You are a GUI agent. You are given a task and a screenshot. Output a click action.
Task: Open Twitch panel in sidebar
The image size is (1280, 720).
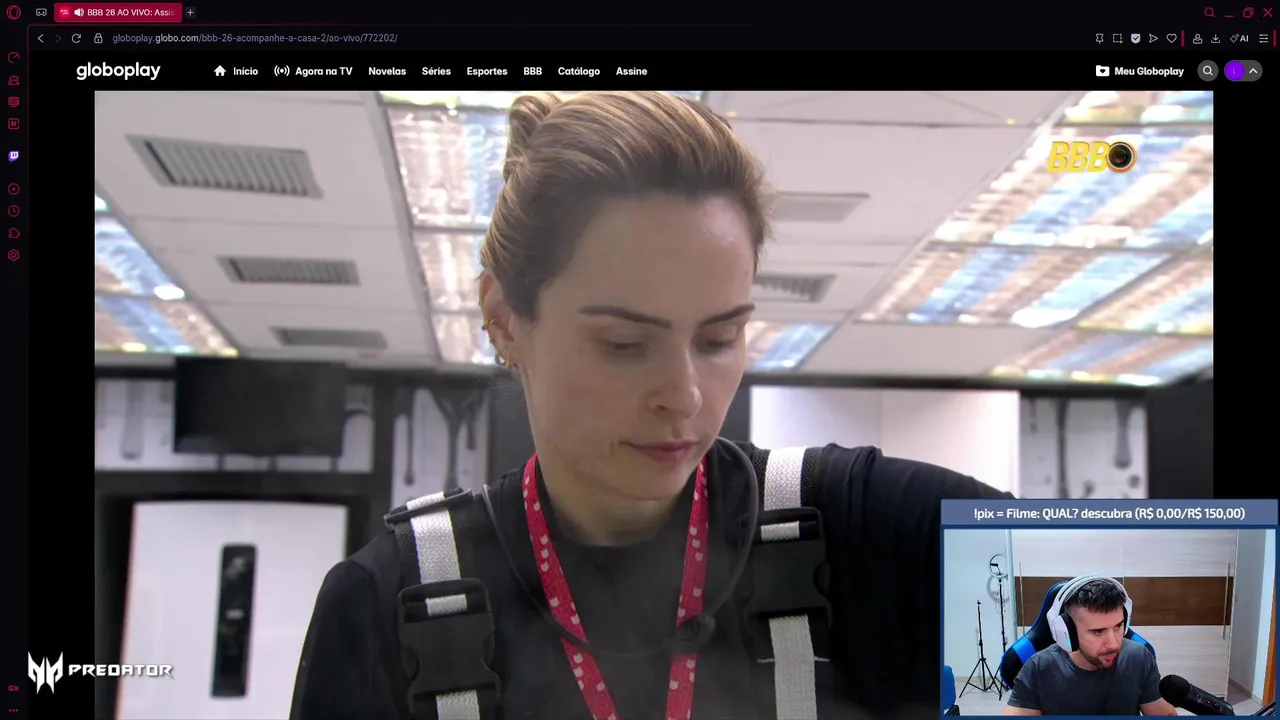(x=14, y=156)
